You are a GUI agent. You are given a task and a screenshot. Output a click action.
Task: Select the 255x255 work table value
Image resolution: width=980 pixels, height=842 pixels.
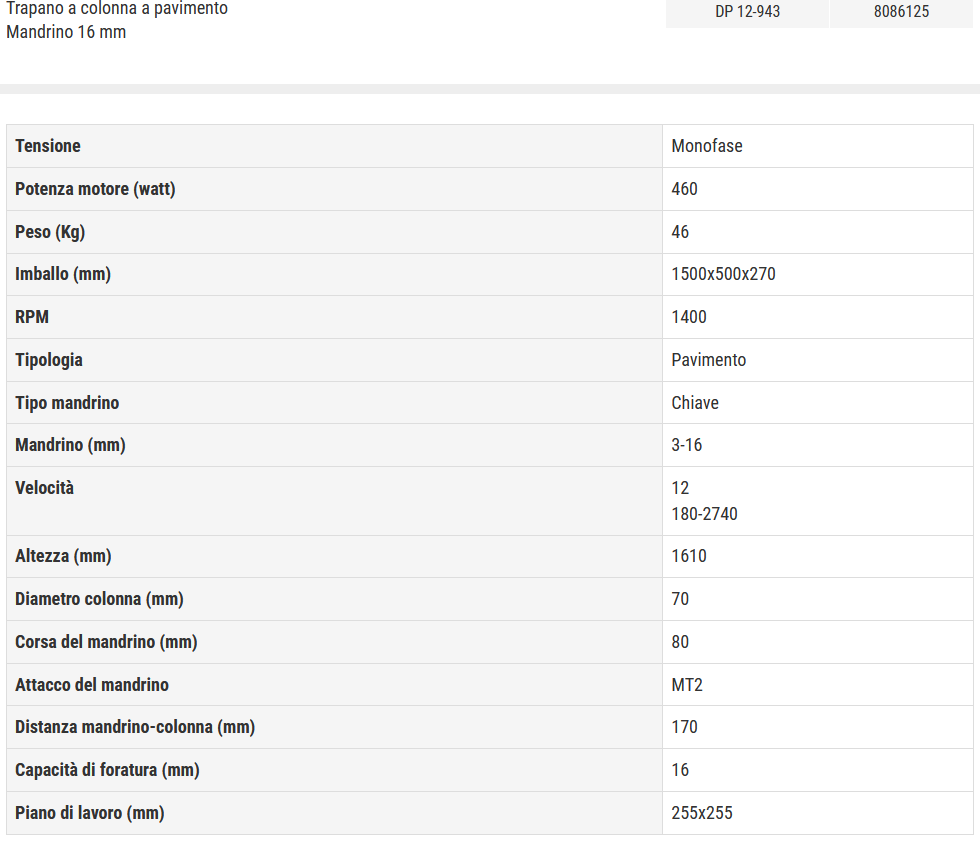click(702, 813)
